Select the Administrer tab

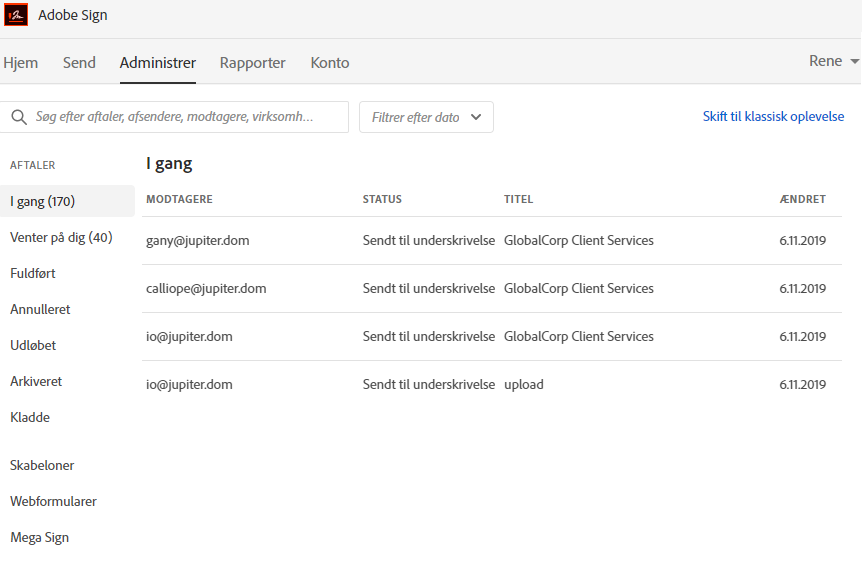(158, 63)
